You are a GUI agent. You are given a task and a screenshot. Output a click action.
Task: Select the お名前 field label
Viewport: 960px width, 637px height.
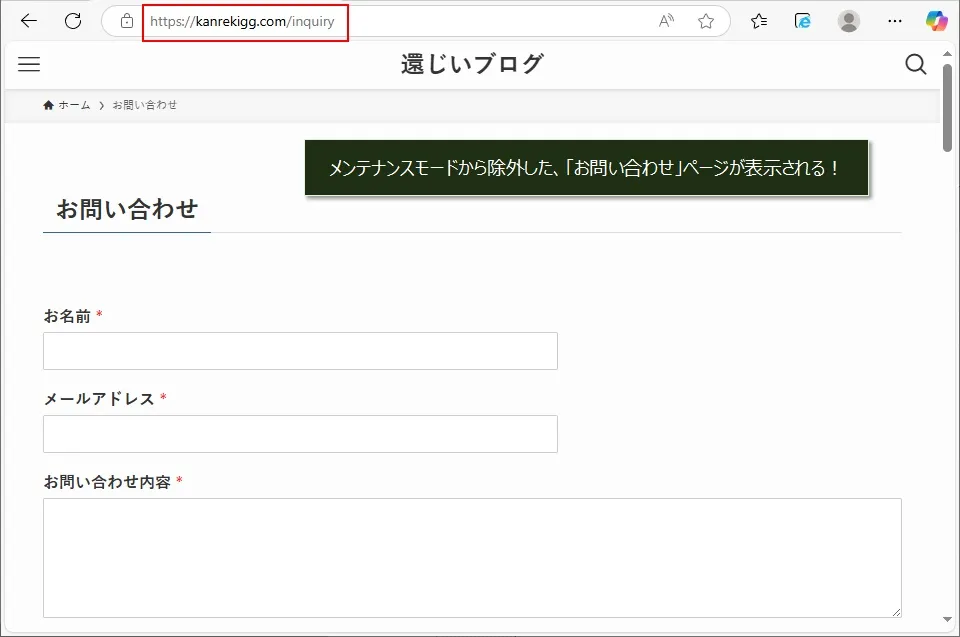click(67, 316)
